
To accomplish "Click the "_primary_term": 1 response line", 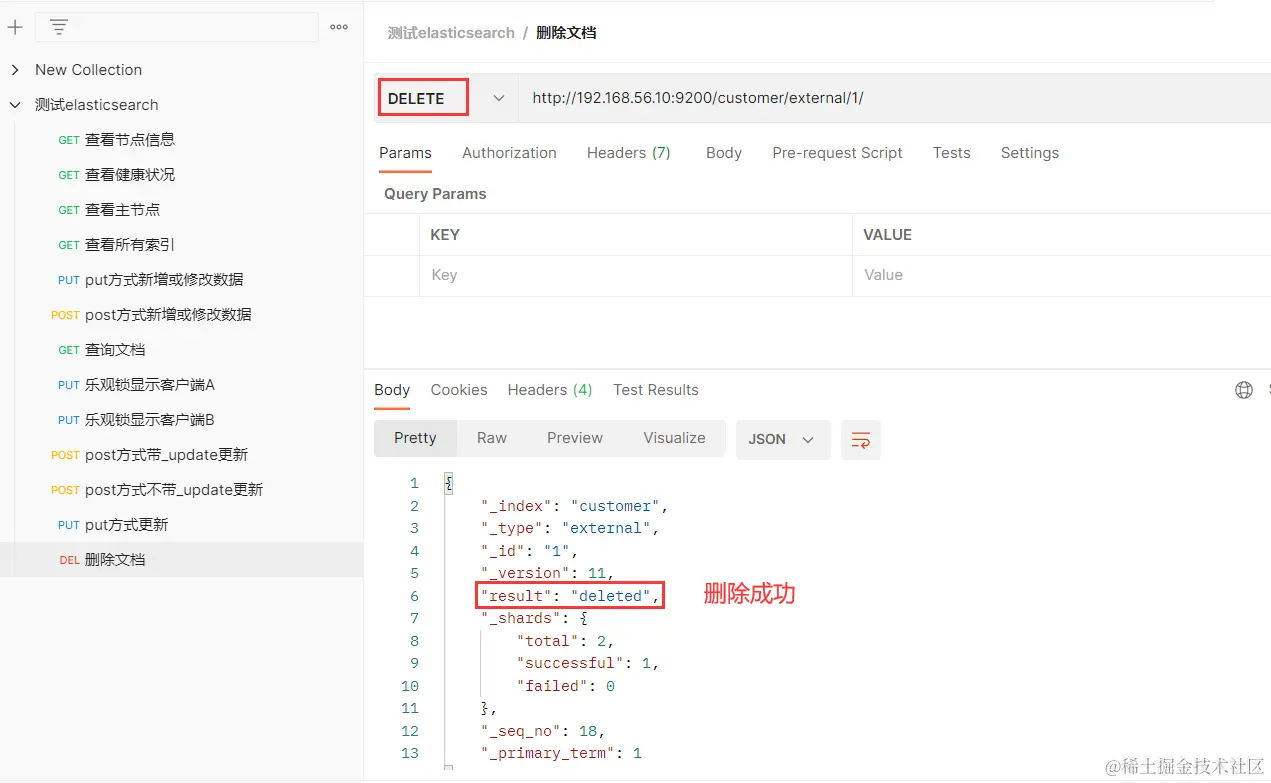I will click(x=561, y=753).
